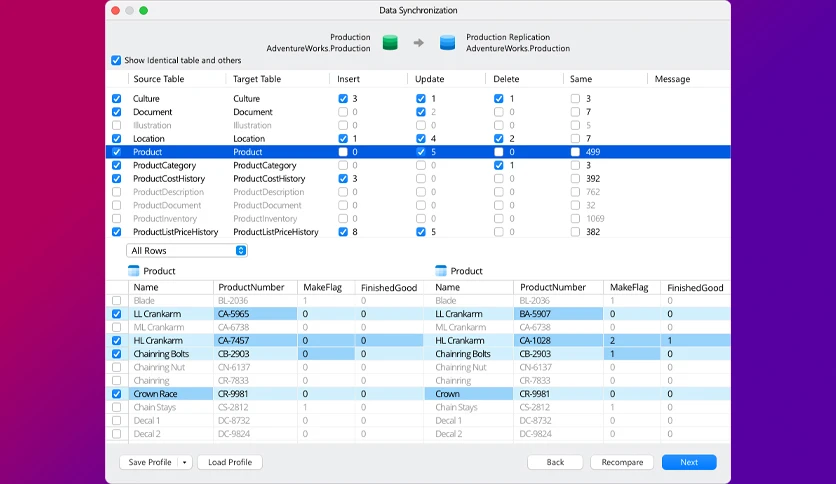This screenshot has width=836, height=484.
Task: Uncheck the Culture source table checkbox
Action: [x=116, y=99]
